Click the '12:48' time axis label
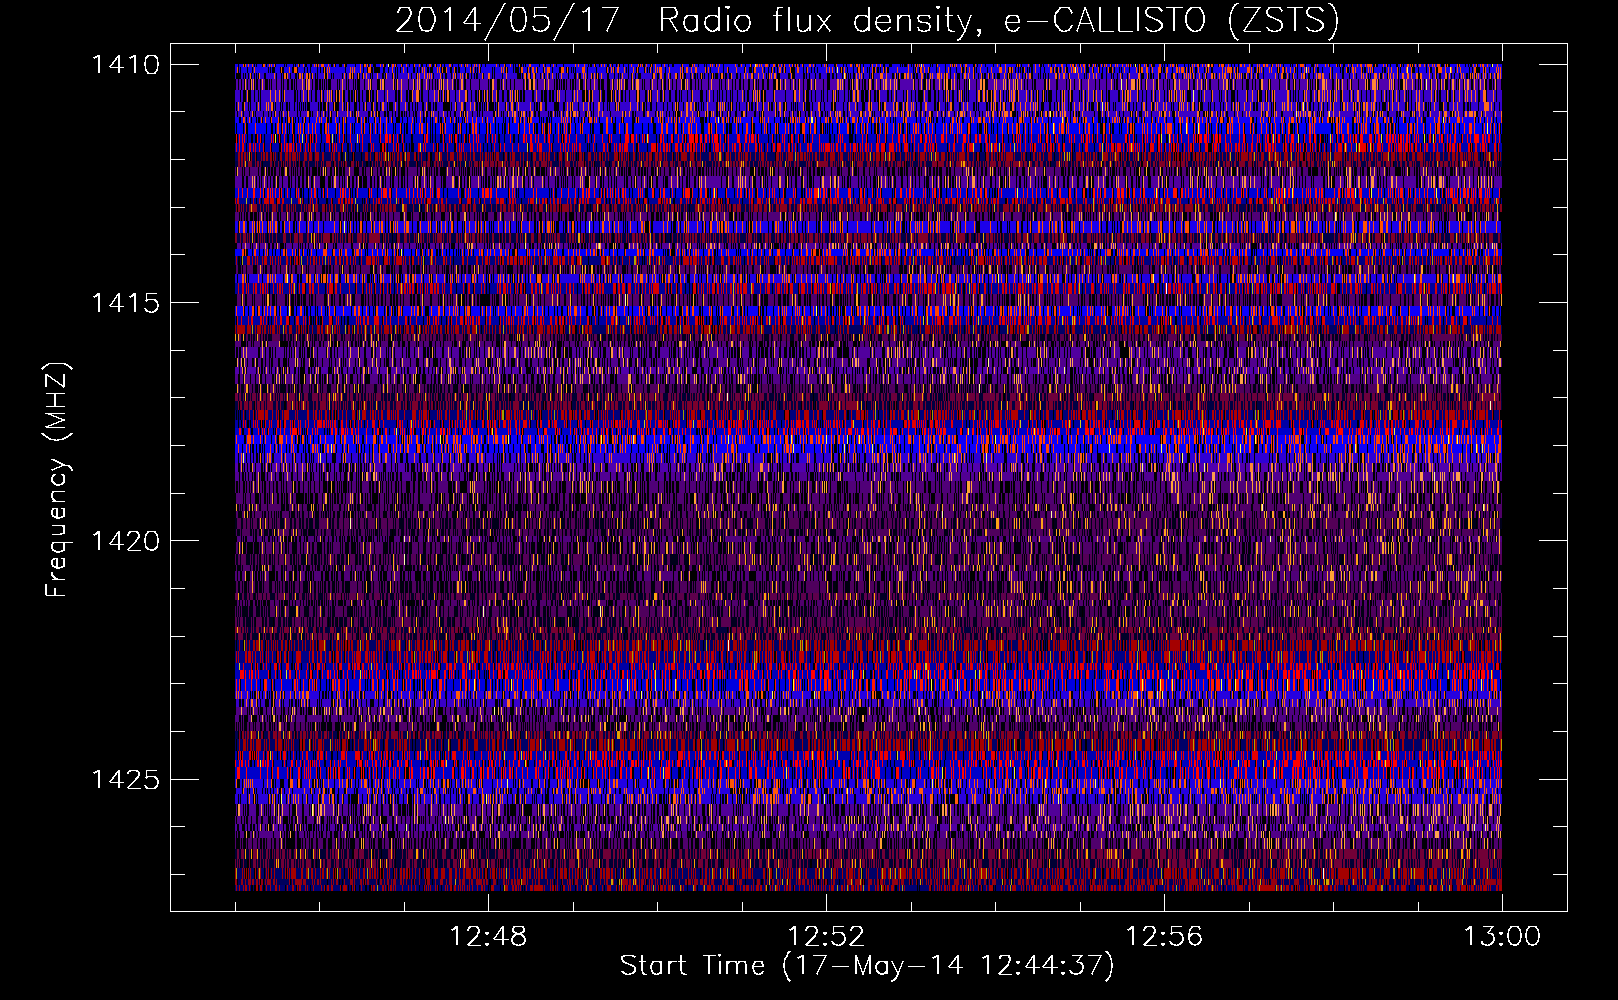Screen dimensions: 1618x1000 pyautogui.click(x=488, y=937)
